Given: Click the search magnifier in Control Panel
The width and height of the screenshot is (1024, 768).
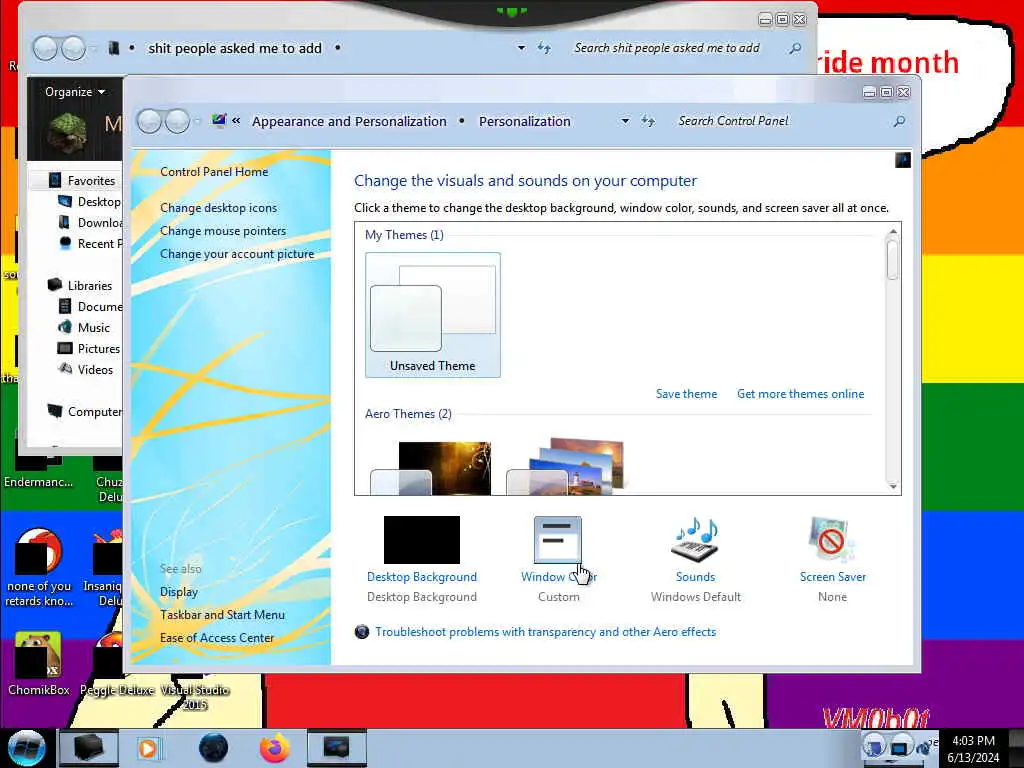Looking at the screenshot, I should pos(899,121).
